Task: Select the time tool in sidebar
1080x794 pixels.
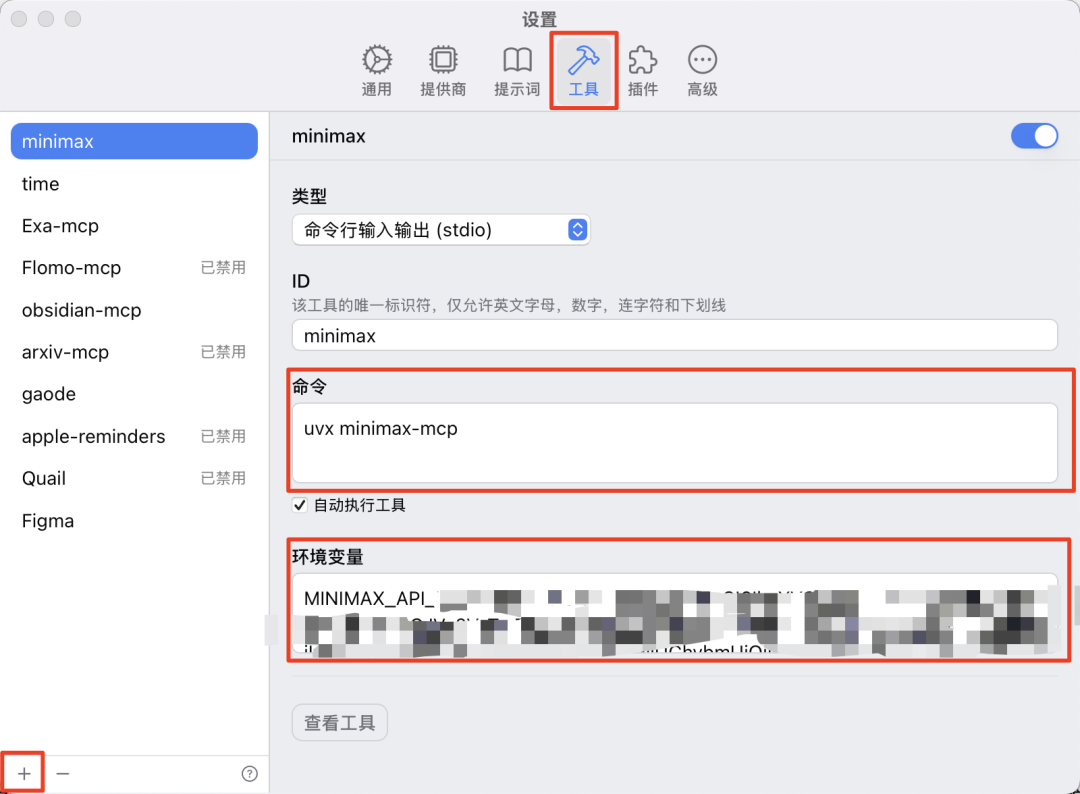Action: [x=134, y=184]
